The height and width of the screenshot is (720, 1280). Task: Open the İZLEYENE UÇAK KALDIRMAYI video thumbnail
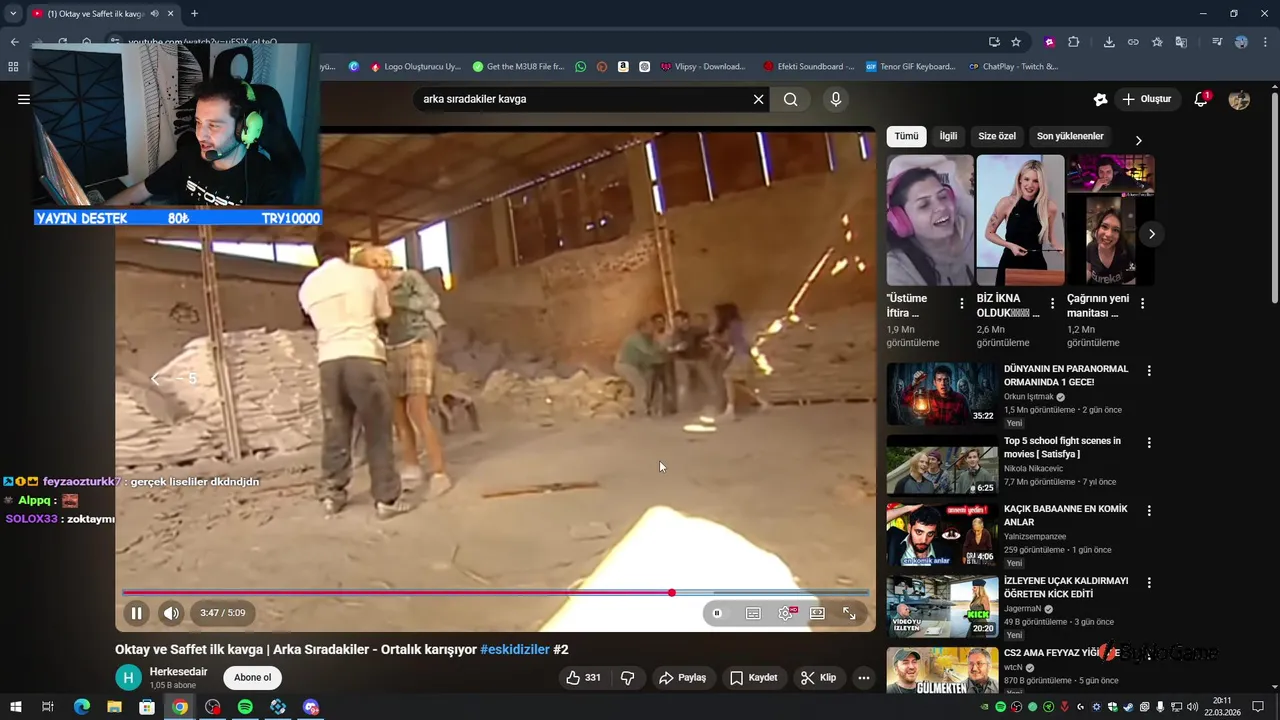(x=942, y=607)
